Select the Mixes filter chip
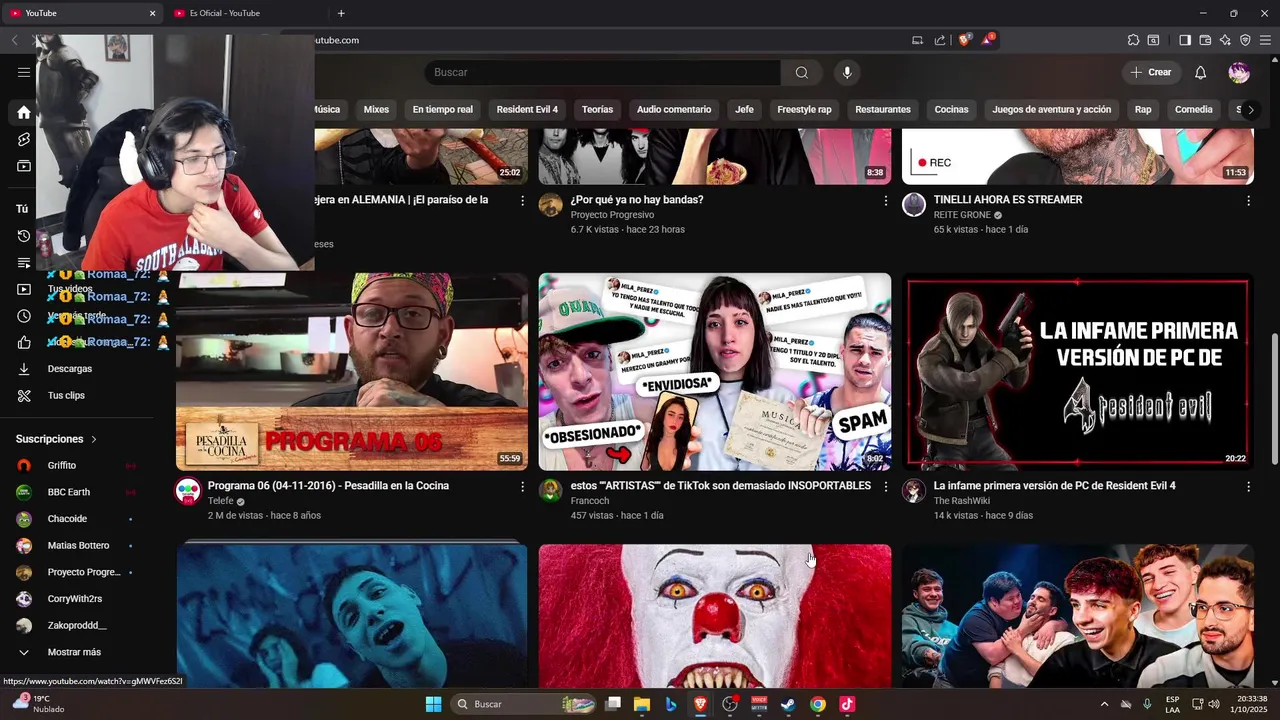The image size is (1280, 720). tap(376, 110)
